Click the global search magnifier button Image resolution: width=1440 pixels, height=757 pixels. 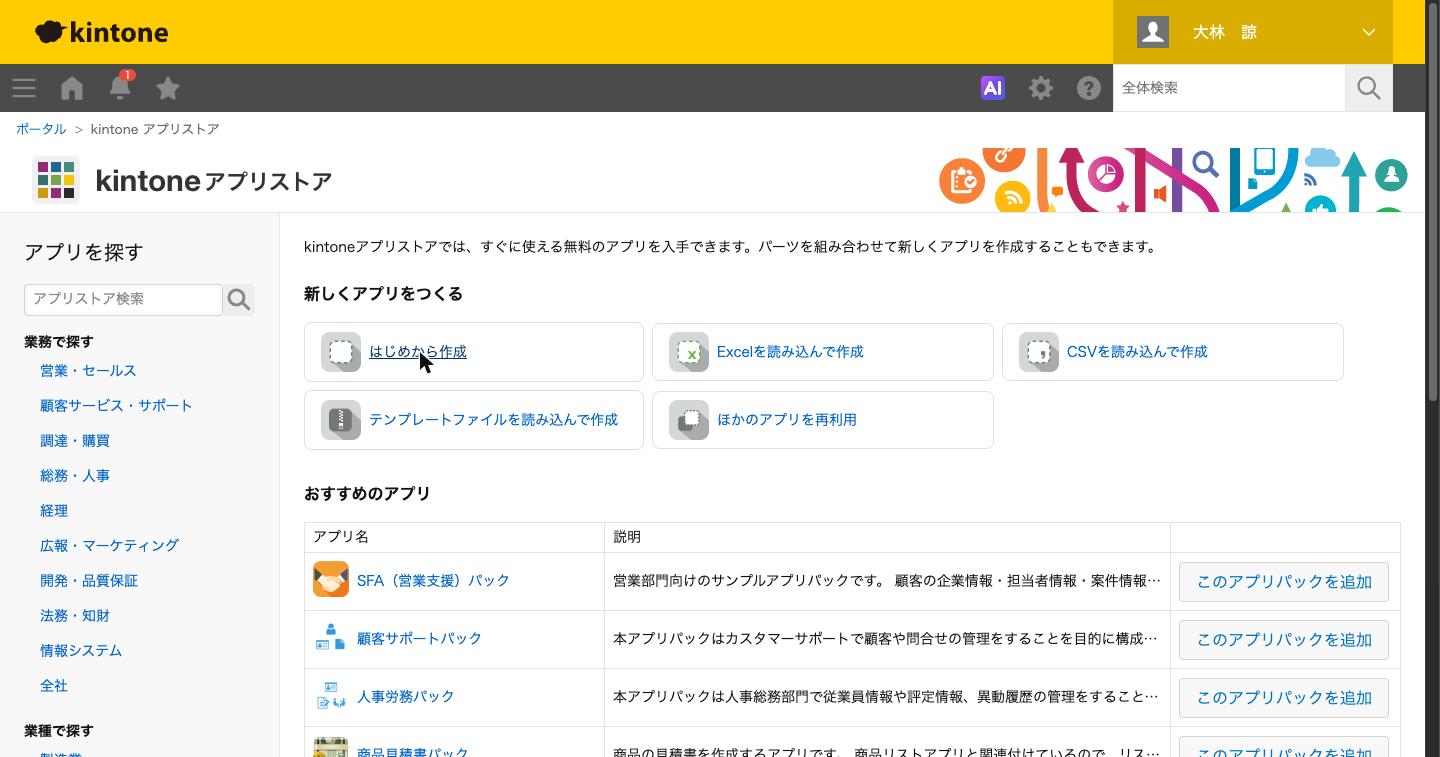coord(1369,88)
